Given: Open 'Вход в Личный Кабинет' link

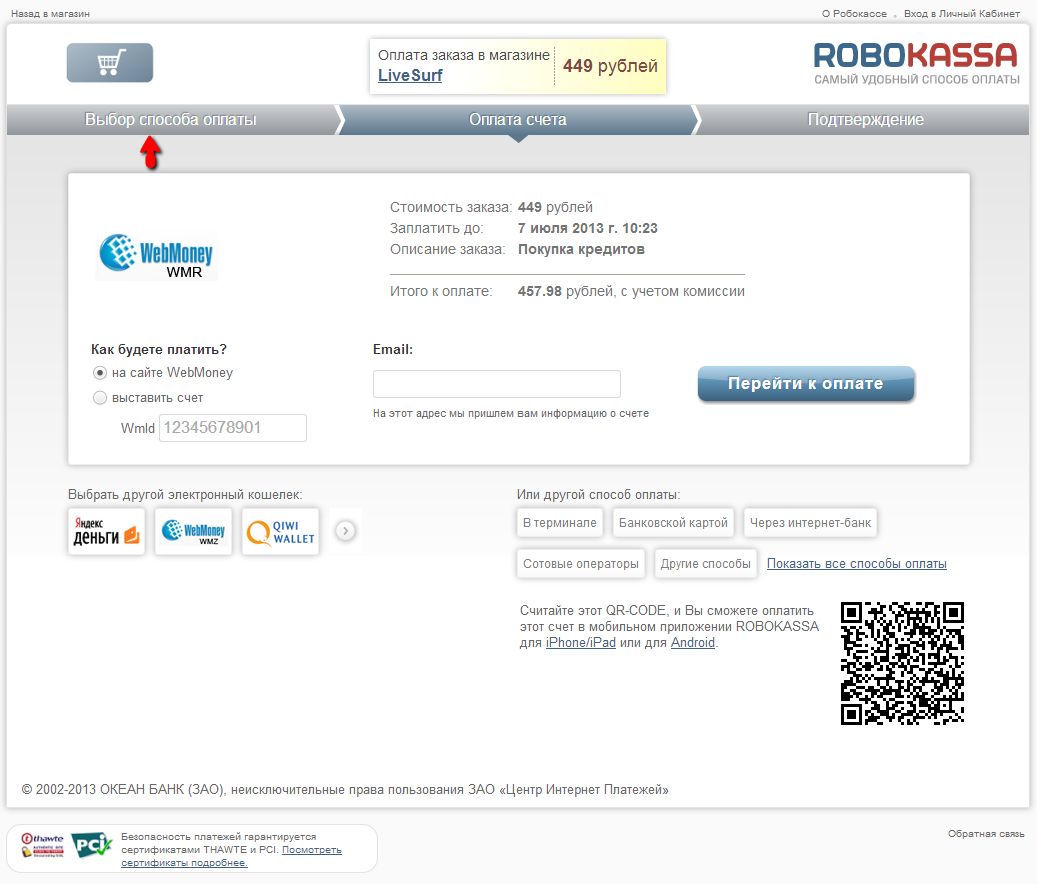Looking at the screenshot, I should [x=962, y=14].
